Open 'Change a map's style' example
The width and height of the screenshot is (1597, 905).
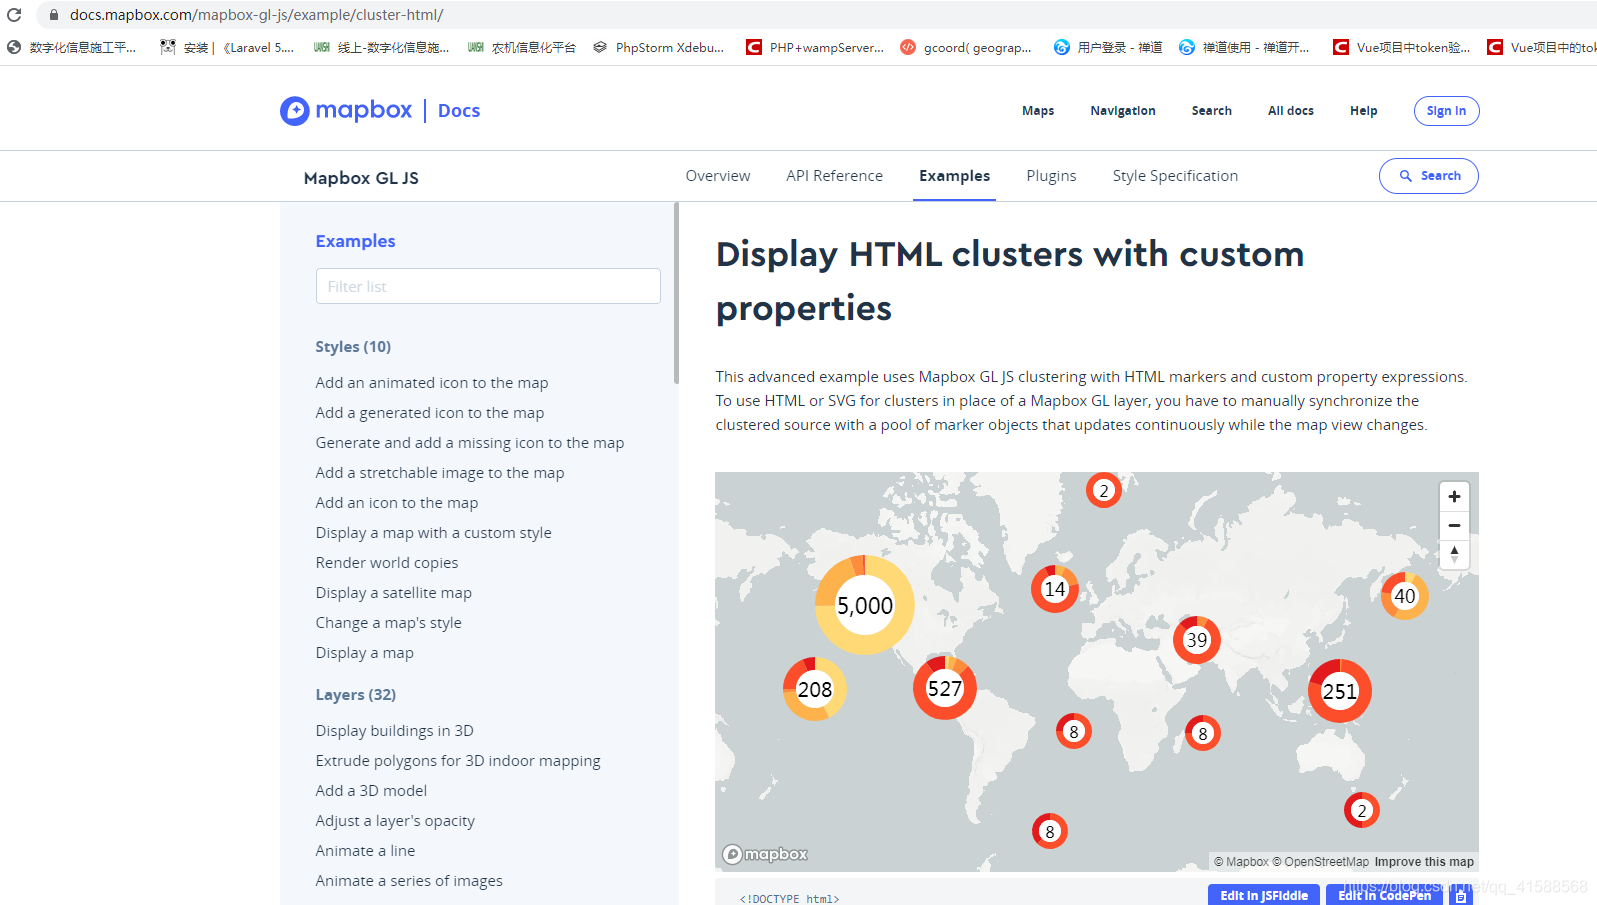tap(389, 622)
